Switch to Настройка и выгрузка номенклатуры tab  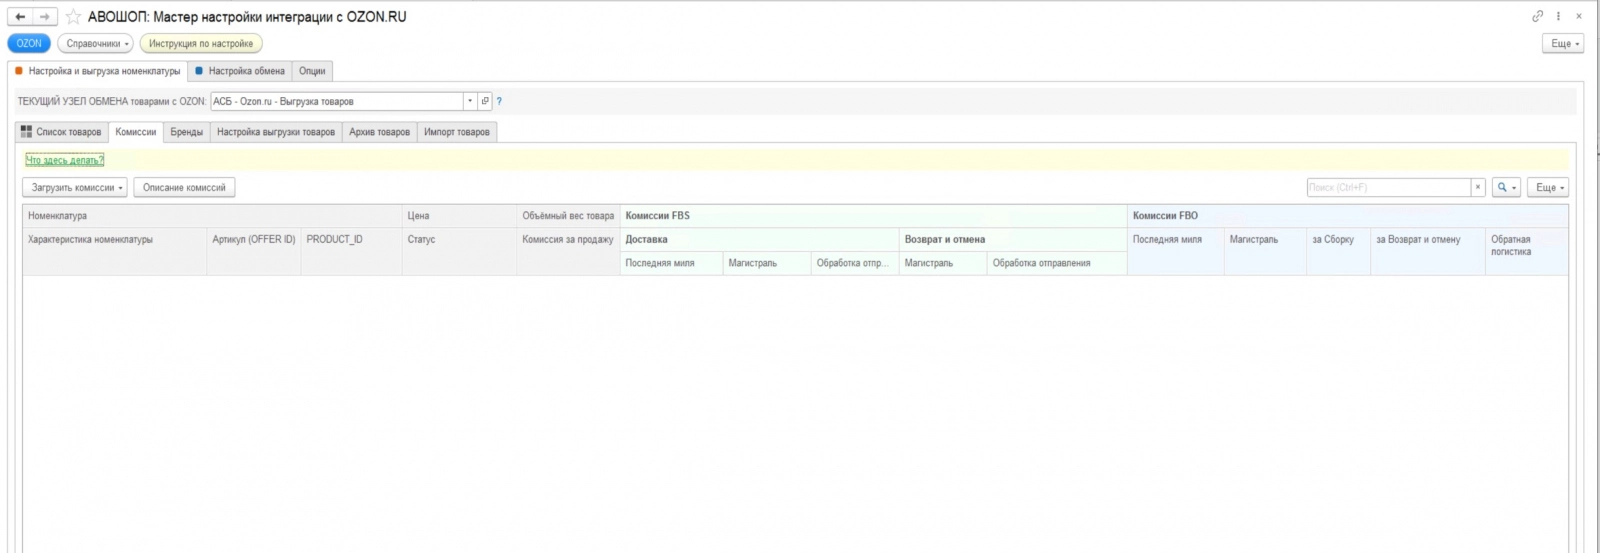click(x=98, y=71)
